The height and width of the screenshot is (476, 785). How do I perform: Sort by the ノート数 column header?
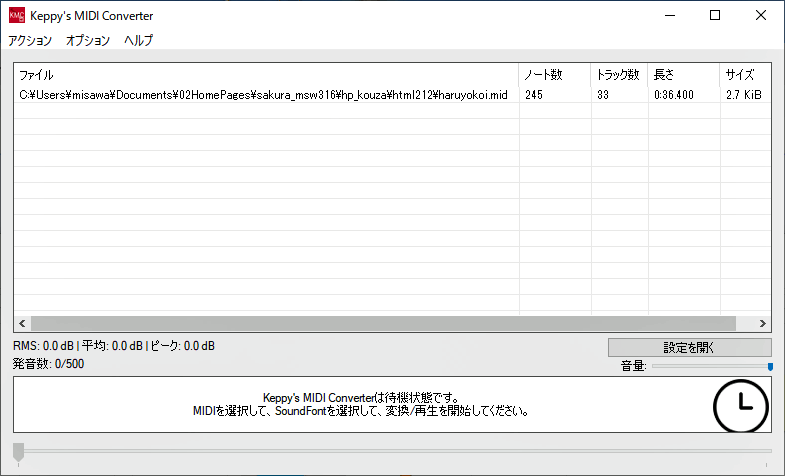(x=555, y=75)
